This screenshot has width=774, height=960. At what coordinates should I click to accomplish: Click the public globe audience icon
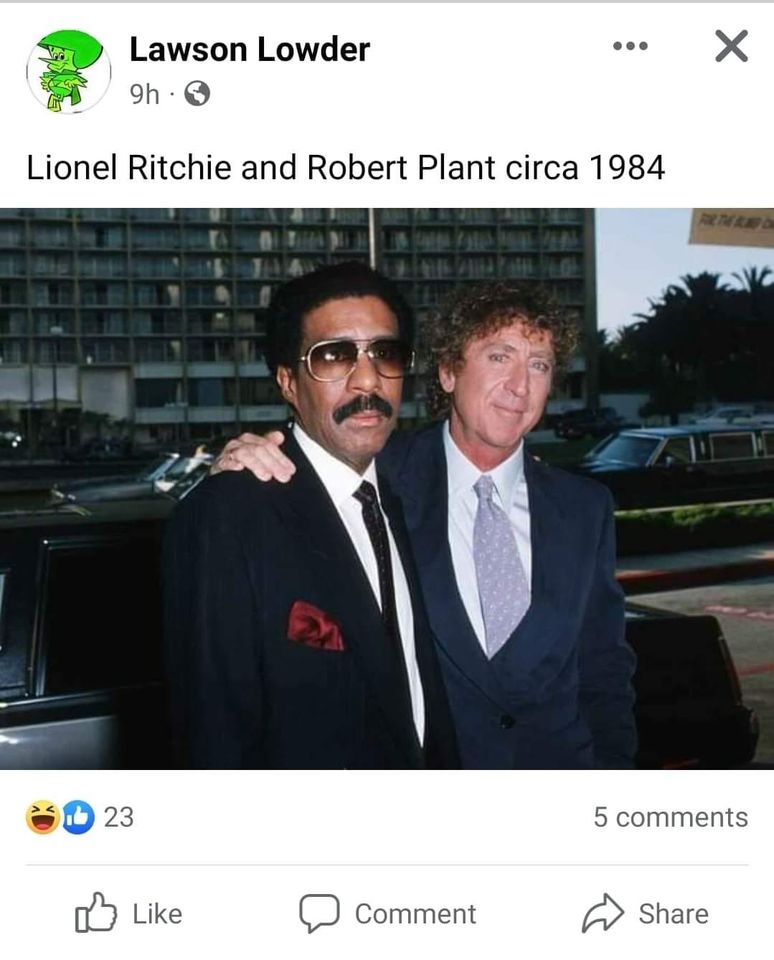pos(198,94)
